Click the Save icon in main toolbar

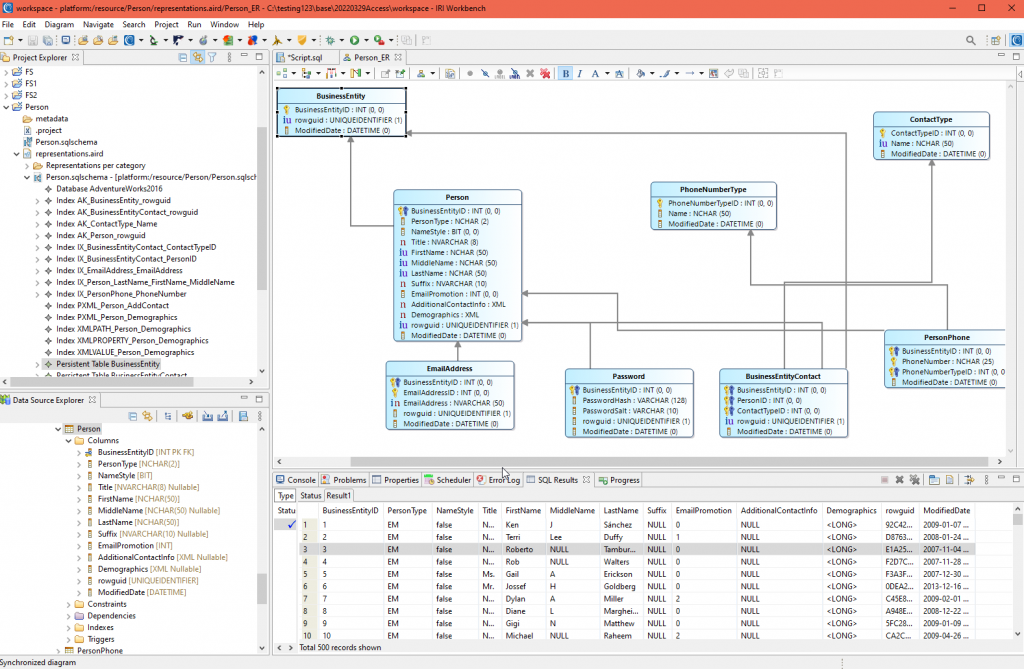[x=33, y=40]
